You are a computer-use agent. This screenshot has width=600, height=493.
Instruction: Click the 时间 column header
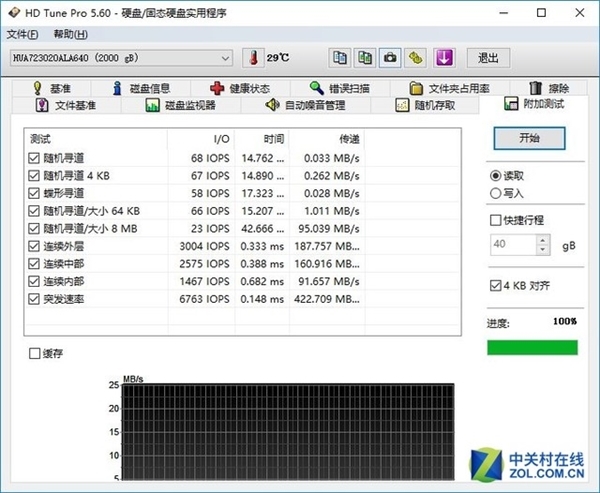coord(262,139)
